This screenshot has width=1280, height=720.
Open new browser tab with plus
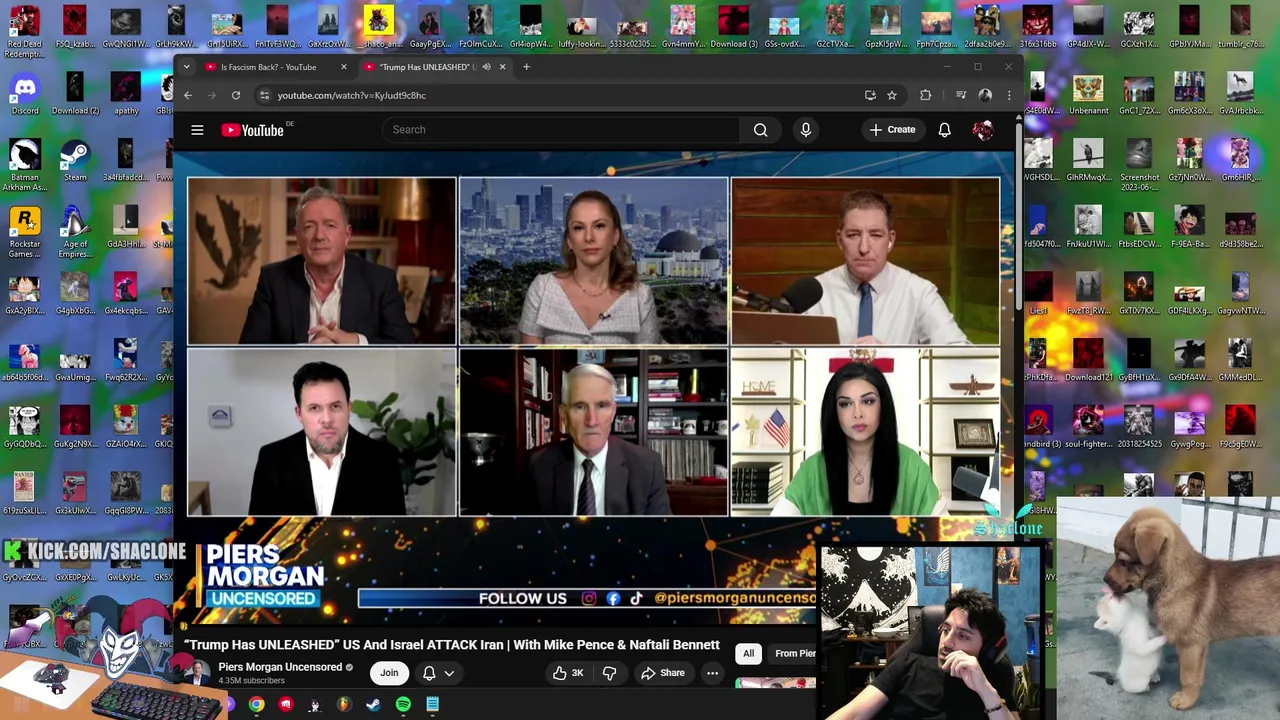tap(527, 67)
